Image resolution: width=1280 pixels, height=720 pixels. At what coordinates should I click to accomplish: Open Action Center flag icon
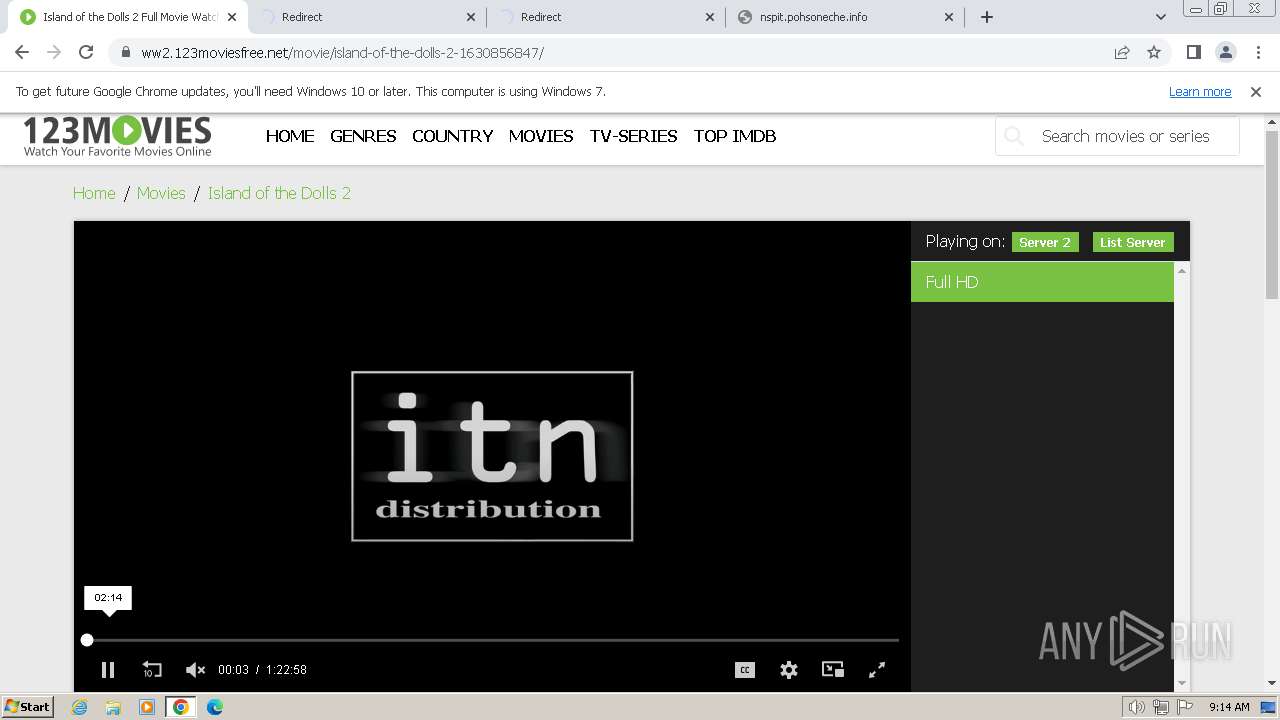pos(1185,707)
